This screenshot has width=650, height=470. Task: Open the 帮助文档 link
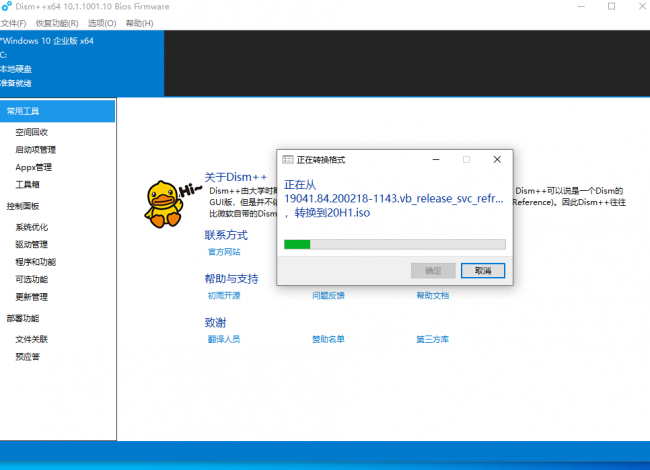click(x=432, y=296)
